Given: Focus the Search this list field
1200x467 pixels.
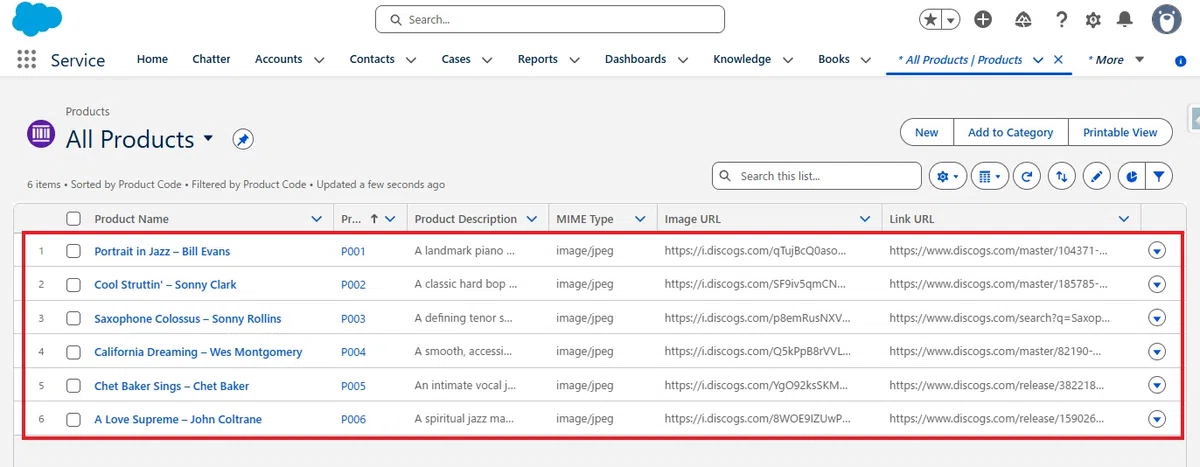Looking at the screenshot, I should 817,176.
